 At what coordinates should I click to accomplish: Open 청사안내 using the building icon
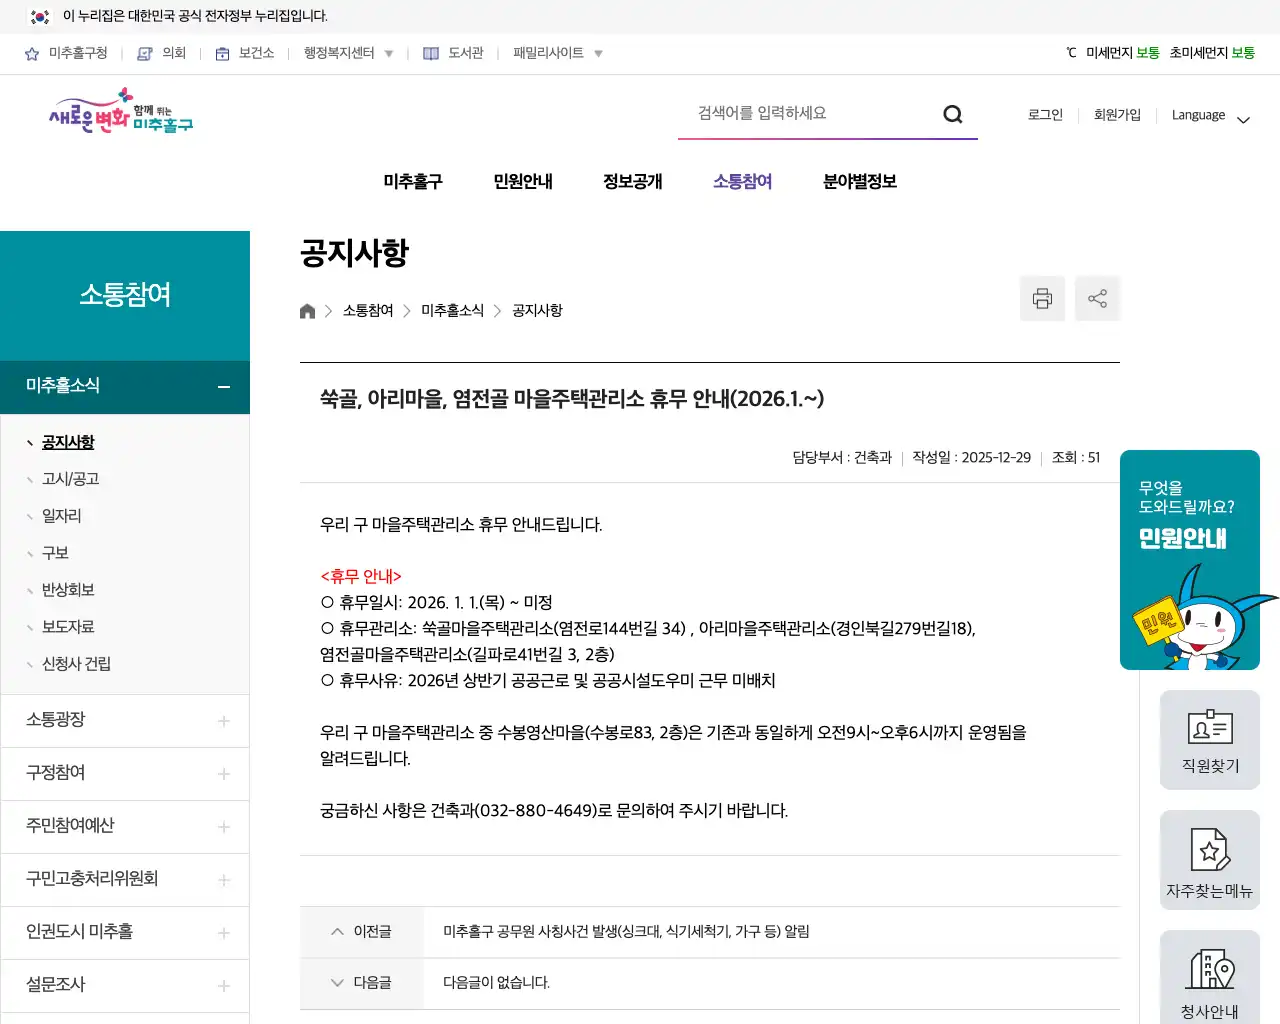[1209, 970]
